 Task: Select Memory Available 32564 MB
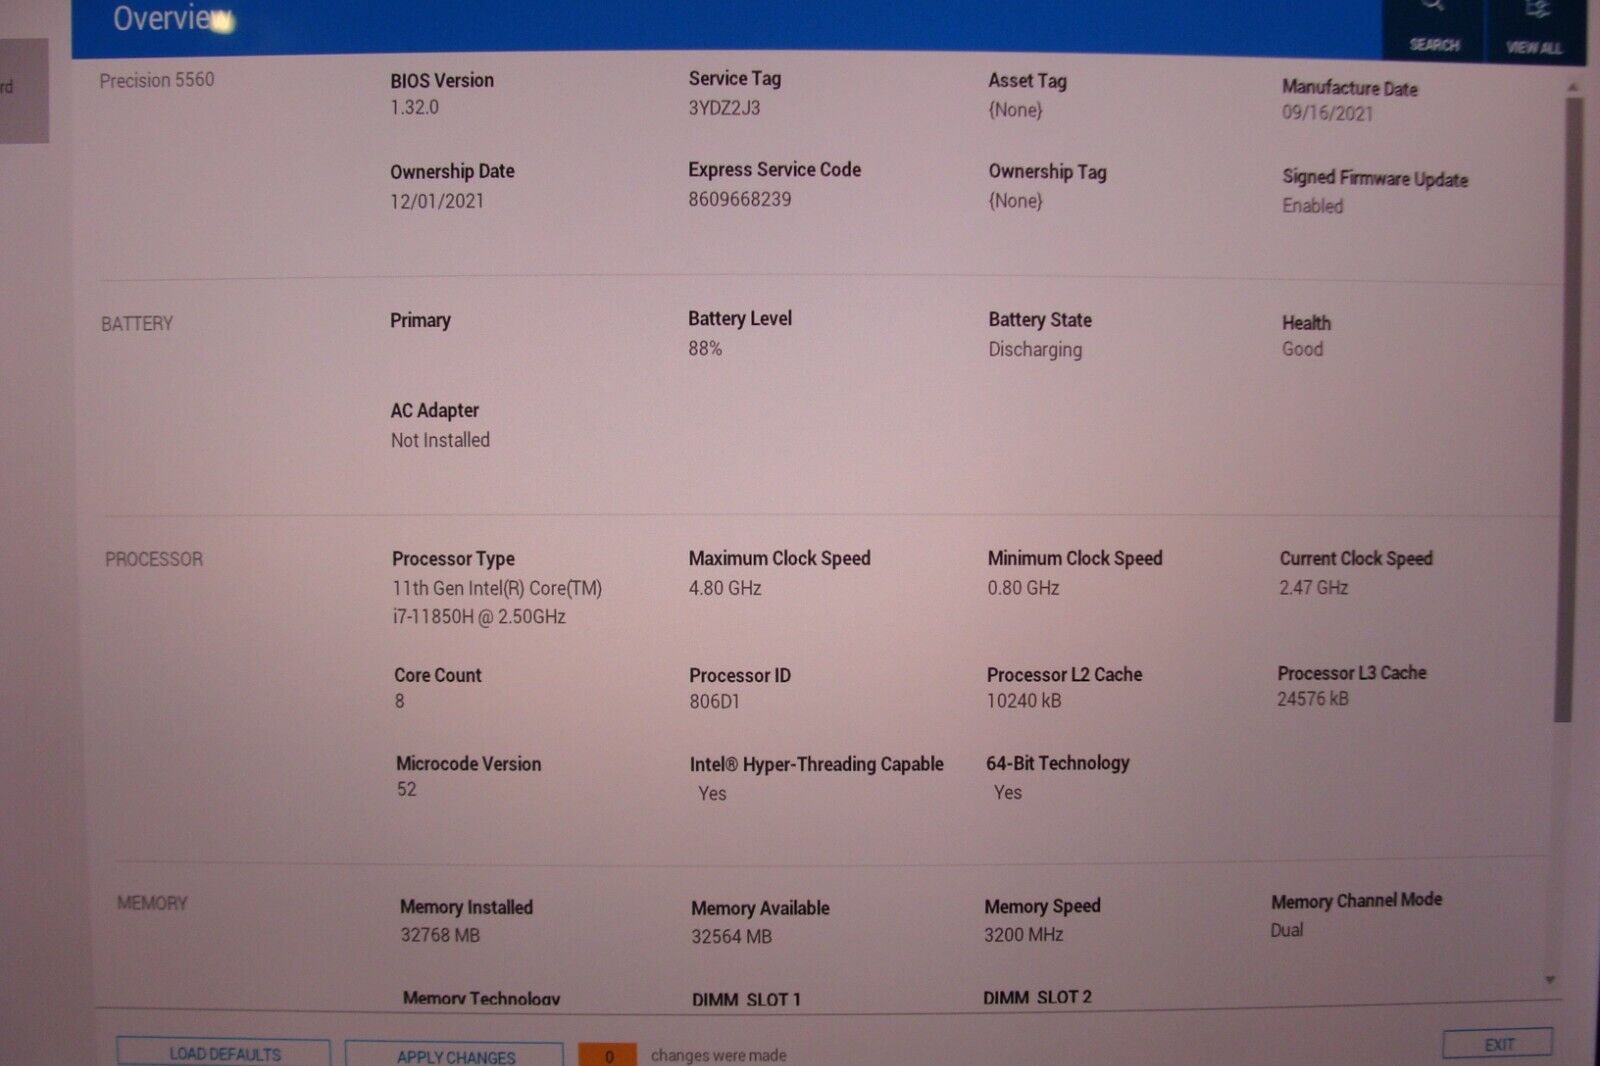731,937
